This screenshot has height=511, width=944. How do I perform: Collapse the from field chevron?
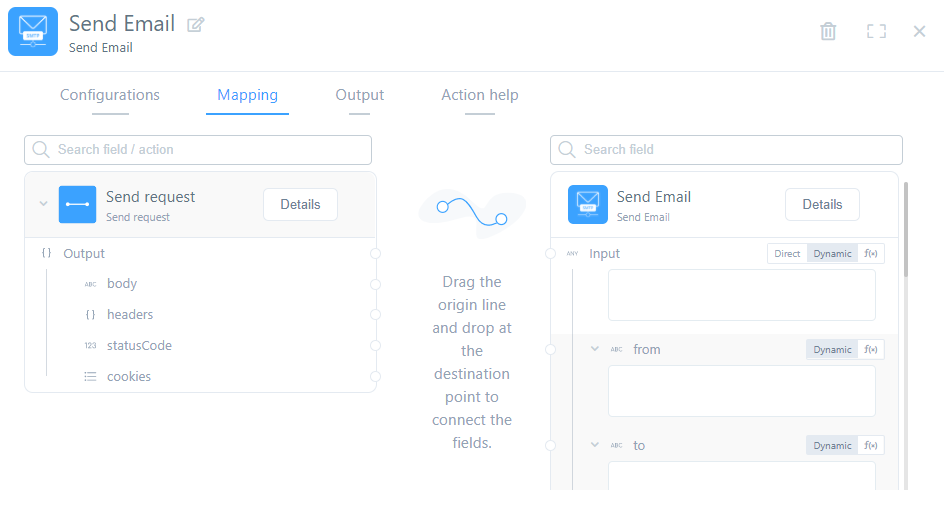click(594, 349)
